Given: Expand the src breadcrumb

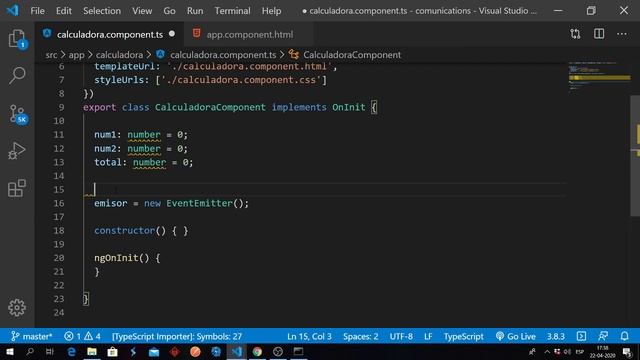Looking at the screenshot, I should pos(51,55).
